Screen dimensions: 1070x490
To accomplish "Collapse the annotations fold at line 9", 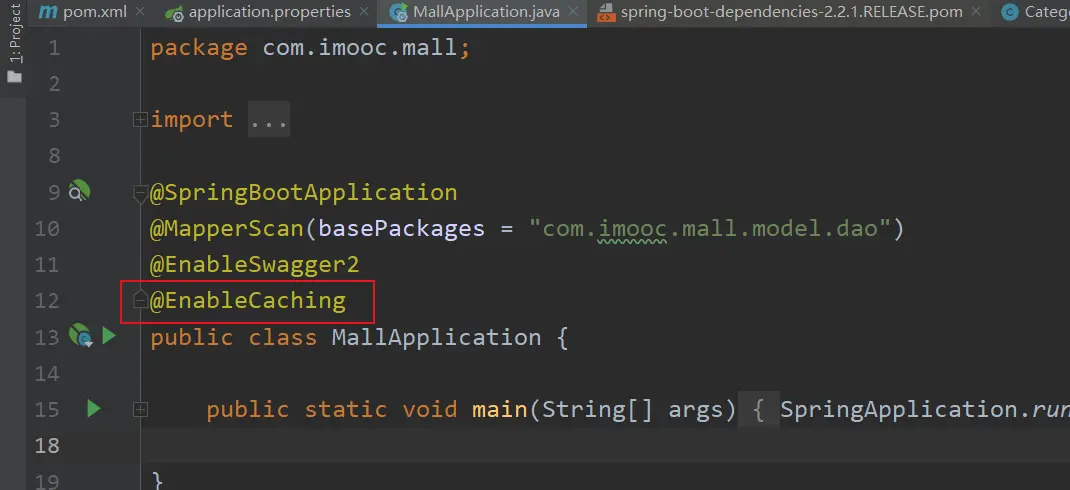I will pyautogui.click(x=141, y=196).
